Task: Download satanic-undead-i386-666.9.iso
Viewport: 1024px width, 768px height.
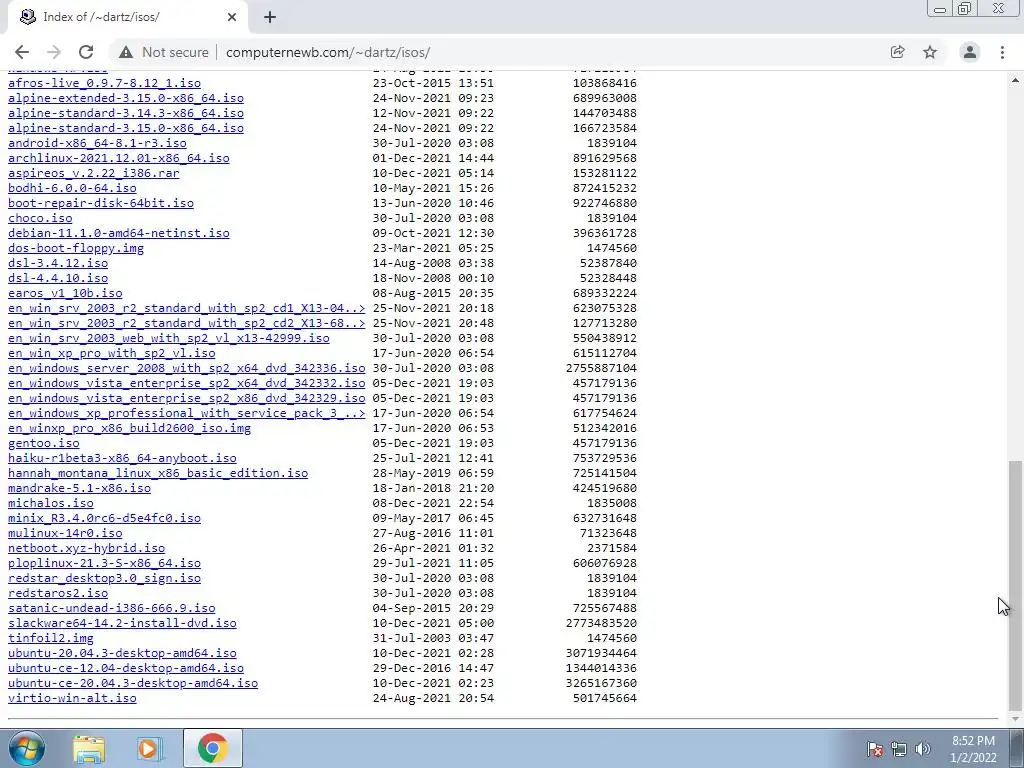Action: pyautogui.click(x=111, y=609)
